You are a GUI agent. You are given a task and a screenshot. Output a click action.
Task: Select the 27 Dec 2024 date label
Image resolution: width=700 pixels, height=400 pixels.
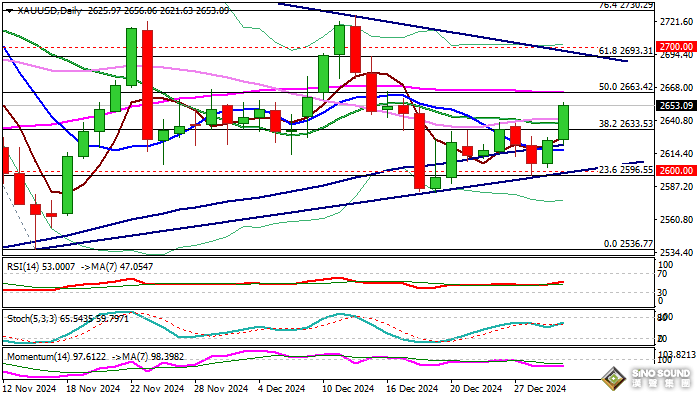click(540, 389)
